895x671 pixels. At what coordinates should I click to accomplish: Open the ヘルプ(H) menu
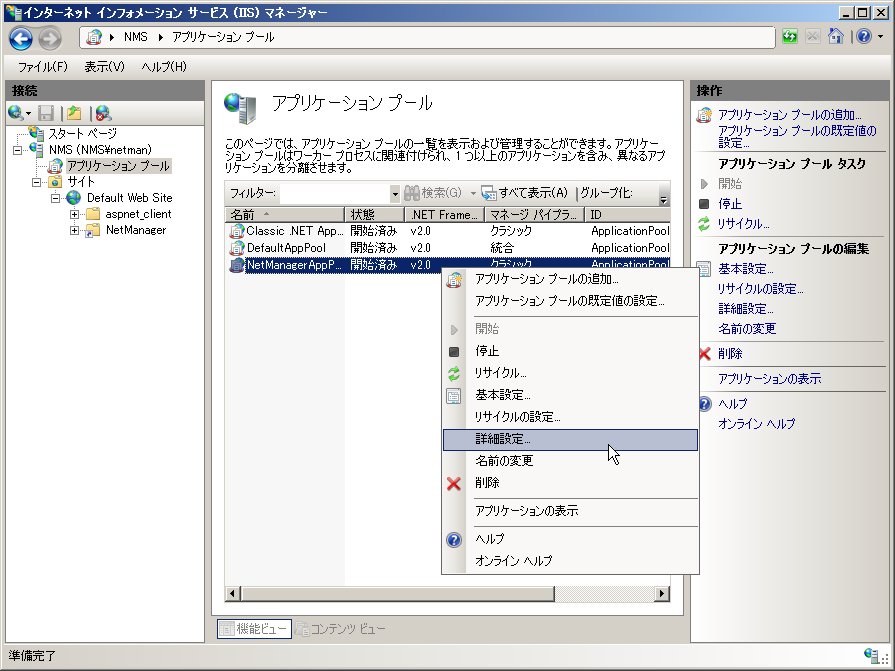point(164,67)
